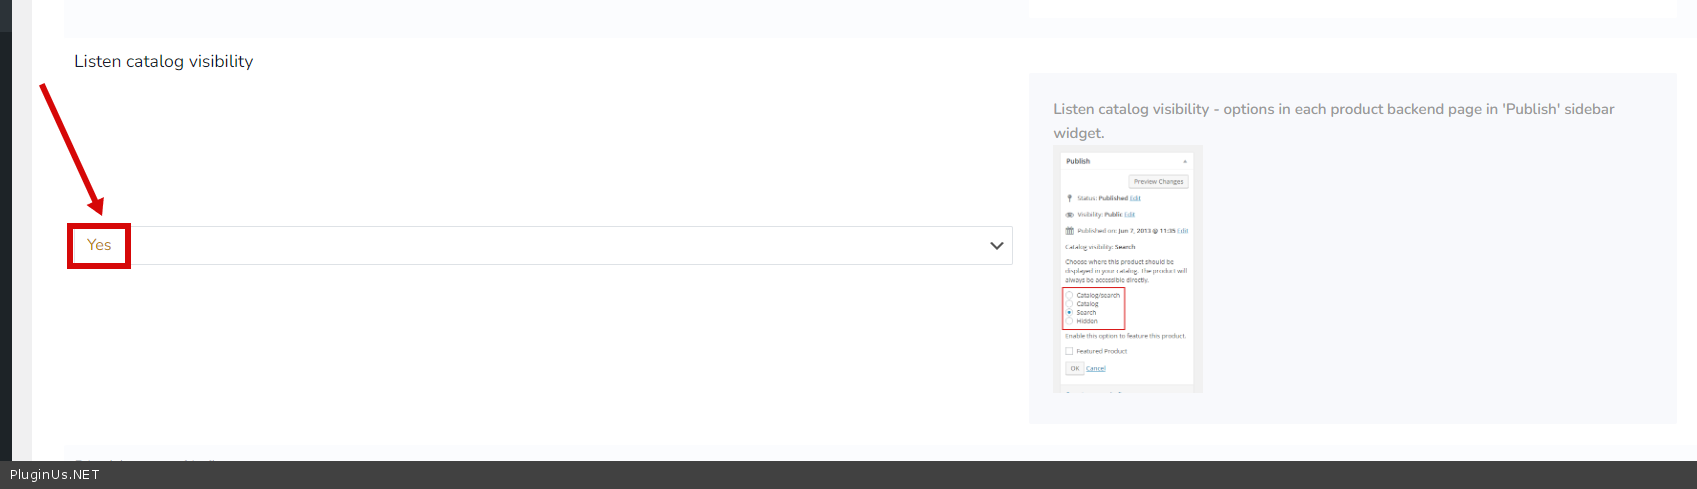Select the Catalog/search radio option

[1069, 296]
